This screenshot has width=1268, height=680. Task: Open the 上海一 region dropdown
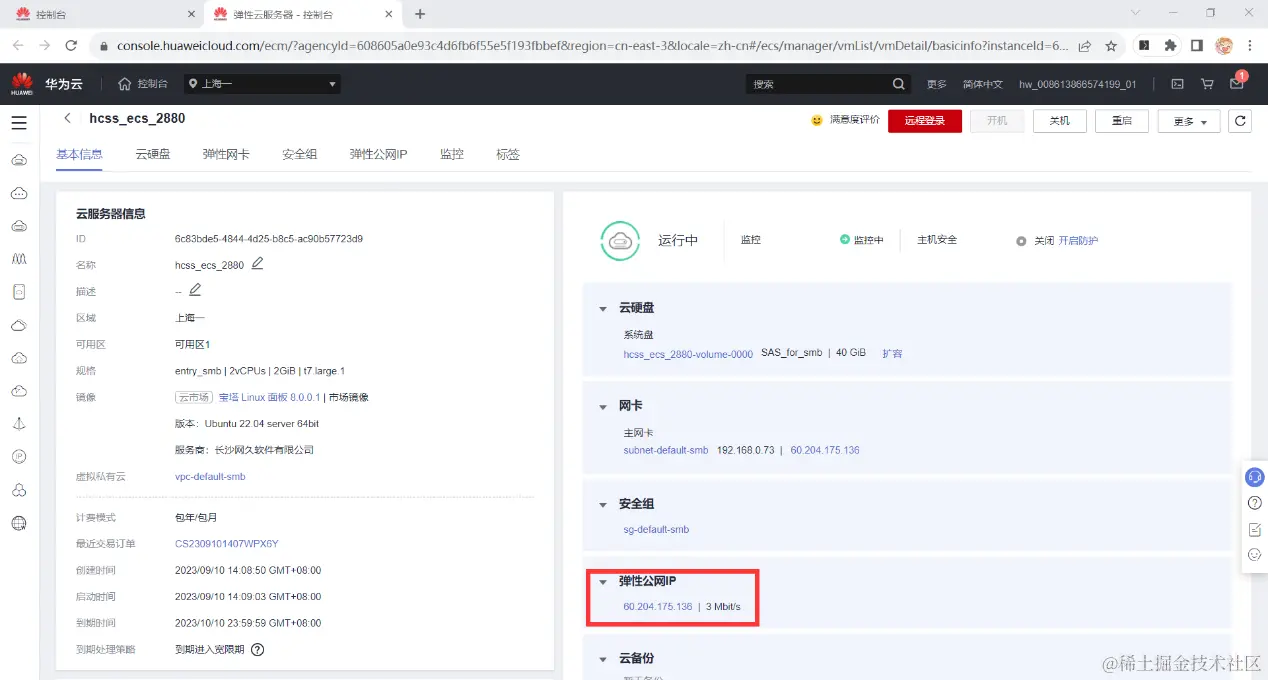[x=263, y=84]
